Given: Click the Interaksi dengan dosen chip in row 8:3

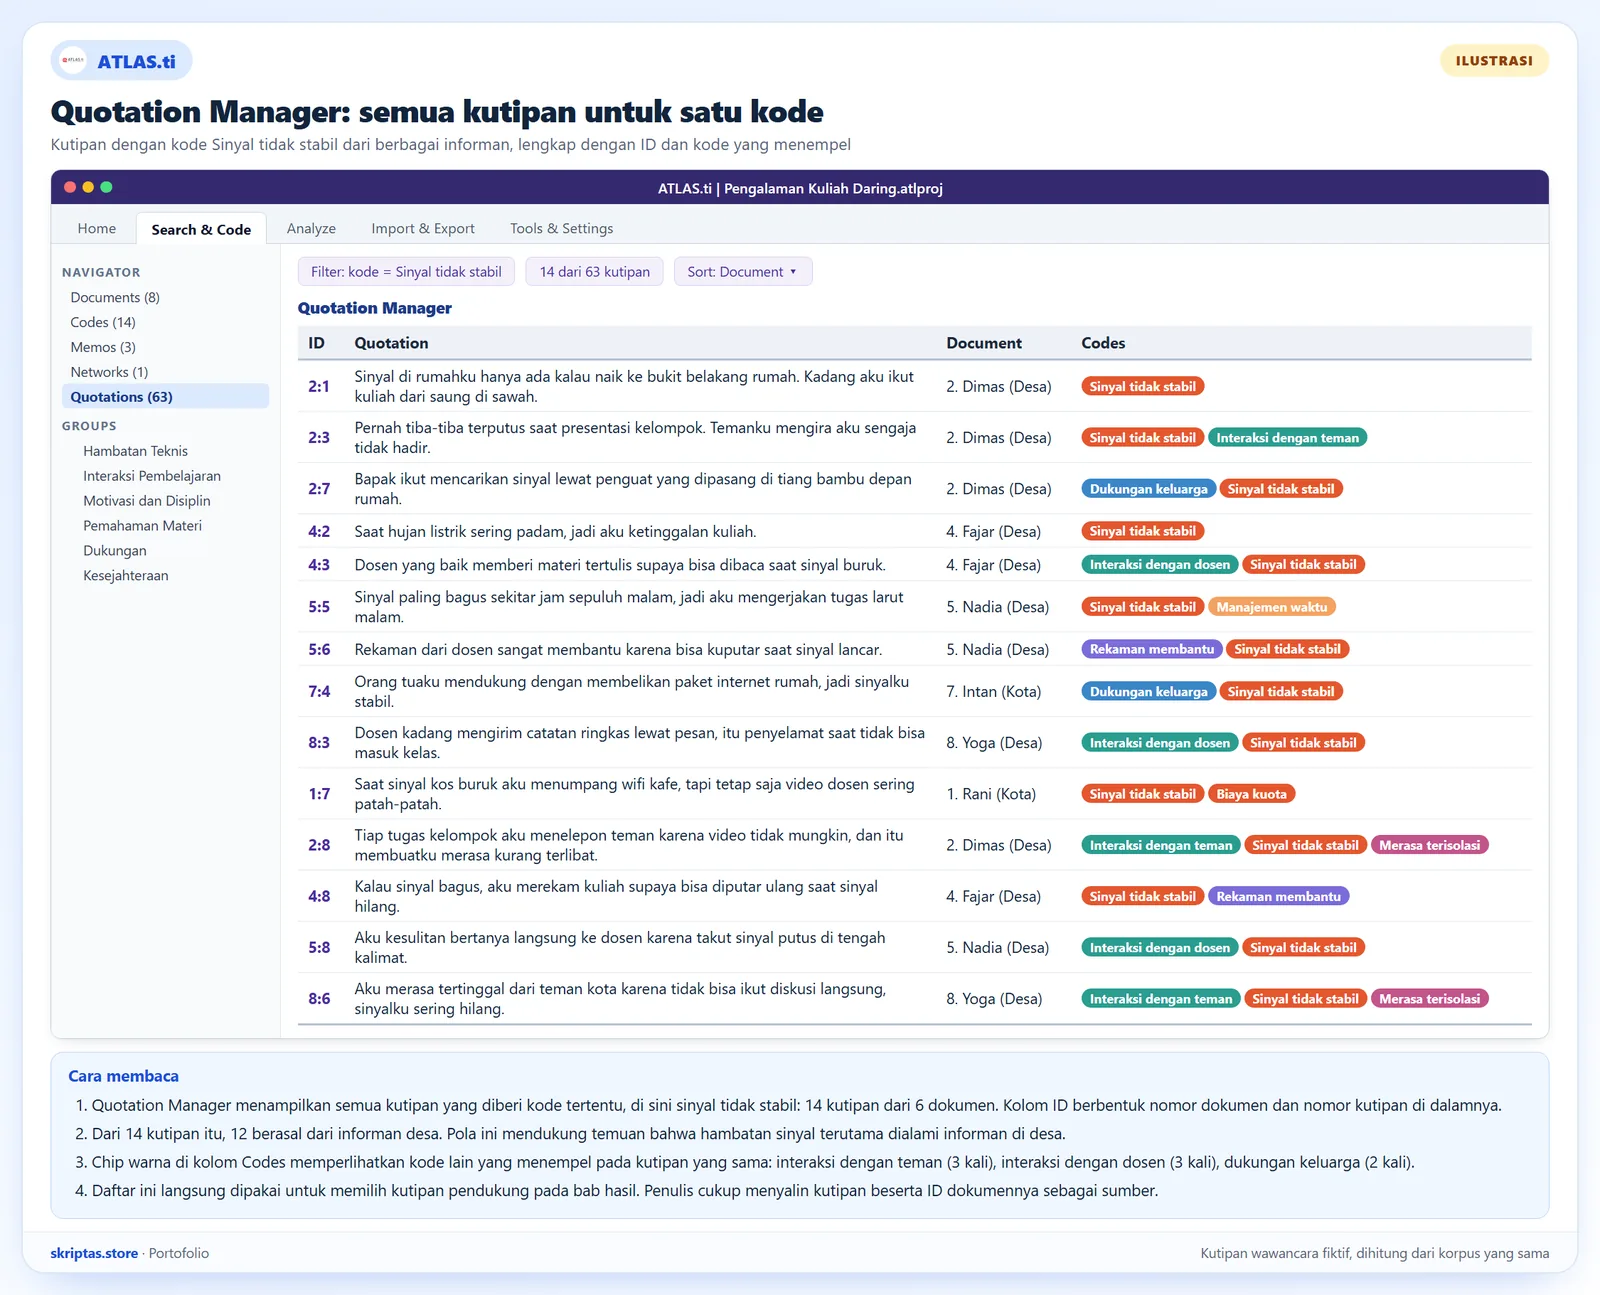Looking at the screenshot, I should 1159,743.
